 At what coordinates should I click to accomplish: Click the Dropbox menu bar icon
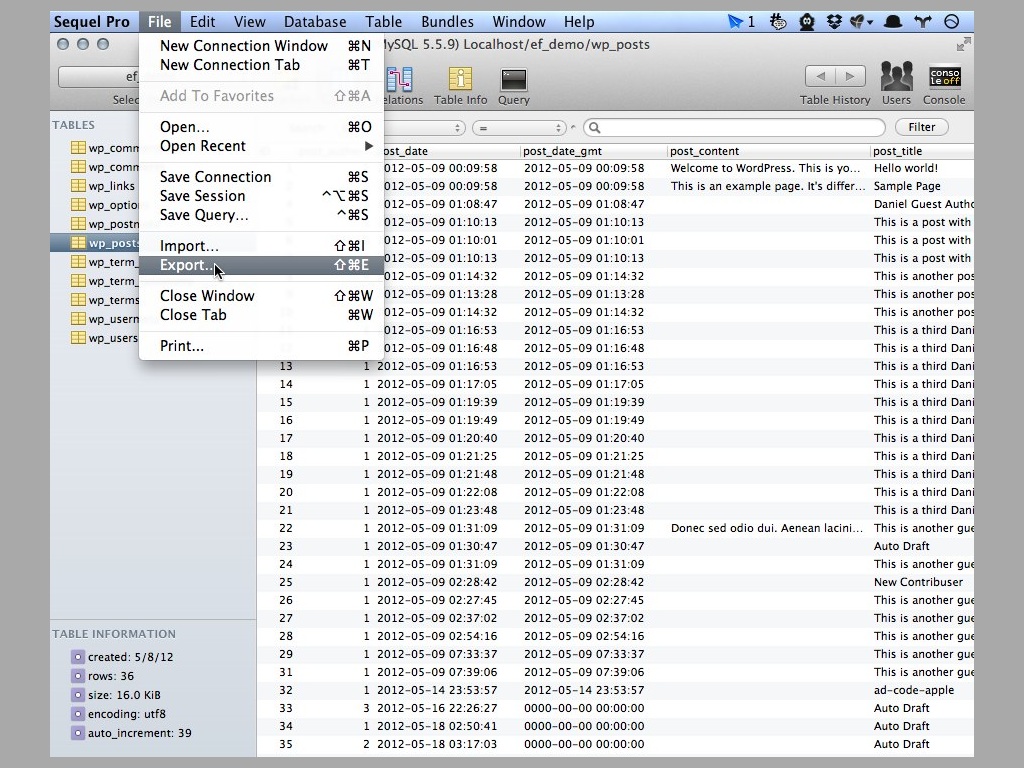click(834, 22)
